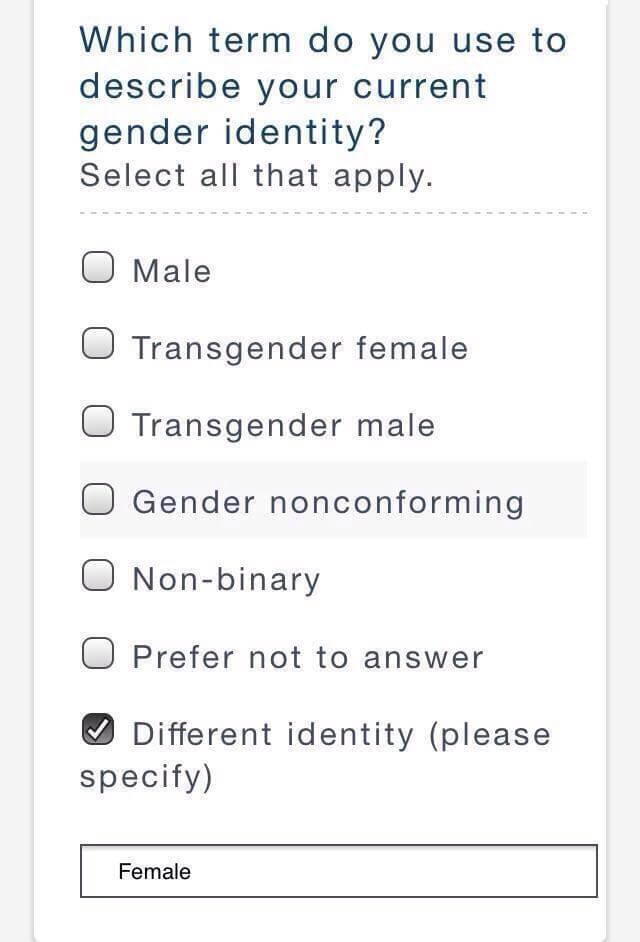Click the 'Male' option label text
Image resolution: width=640 pixels, height=942 pixels.
(172, 271)
